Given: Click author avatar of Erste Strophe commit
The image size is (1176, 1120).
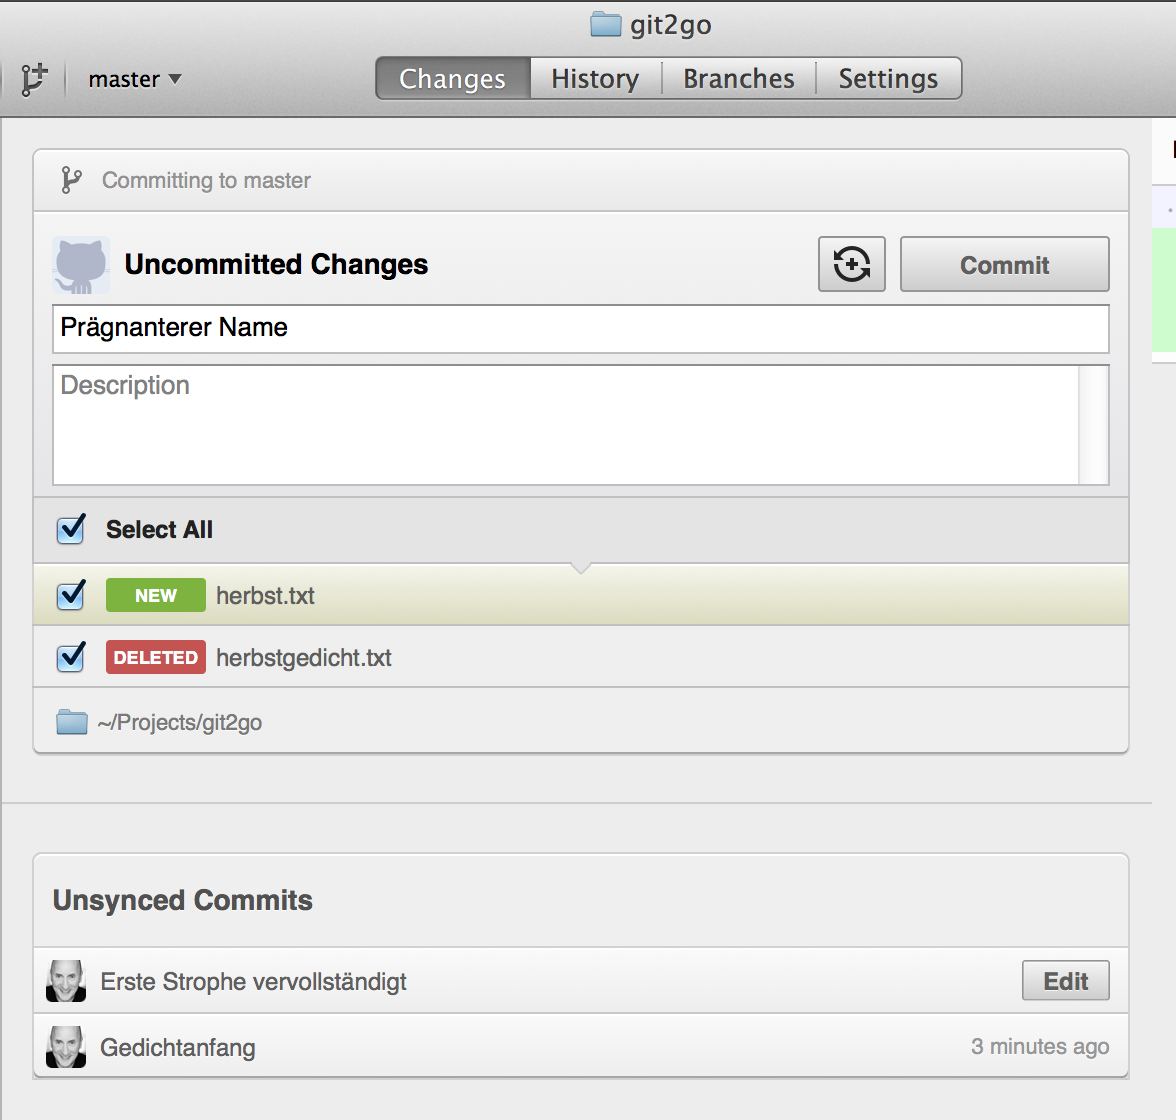Looking at the screenshot, I should (x=66, y=980).
